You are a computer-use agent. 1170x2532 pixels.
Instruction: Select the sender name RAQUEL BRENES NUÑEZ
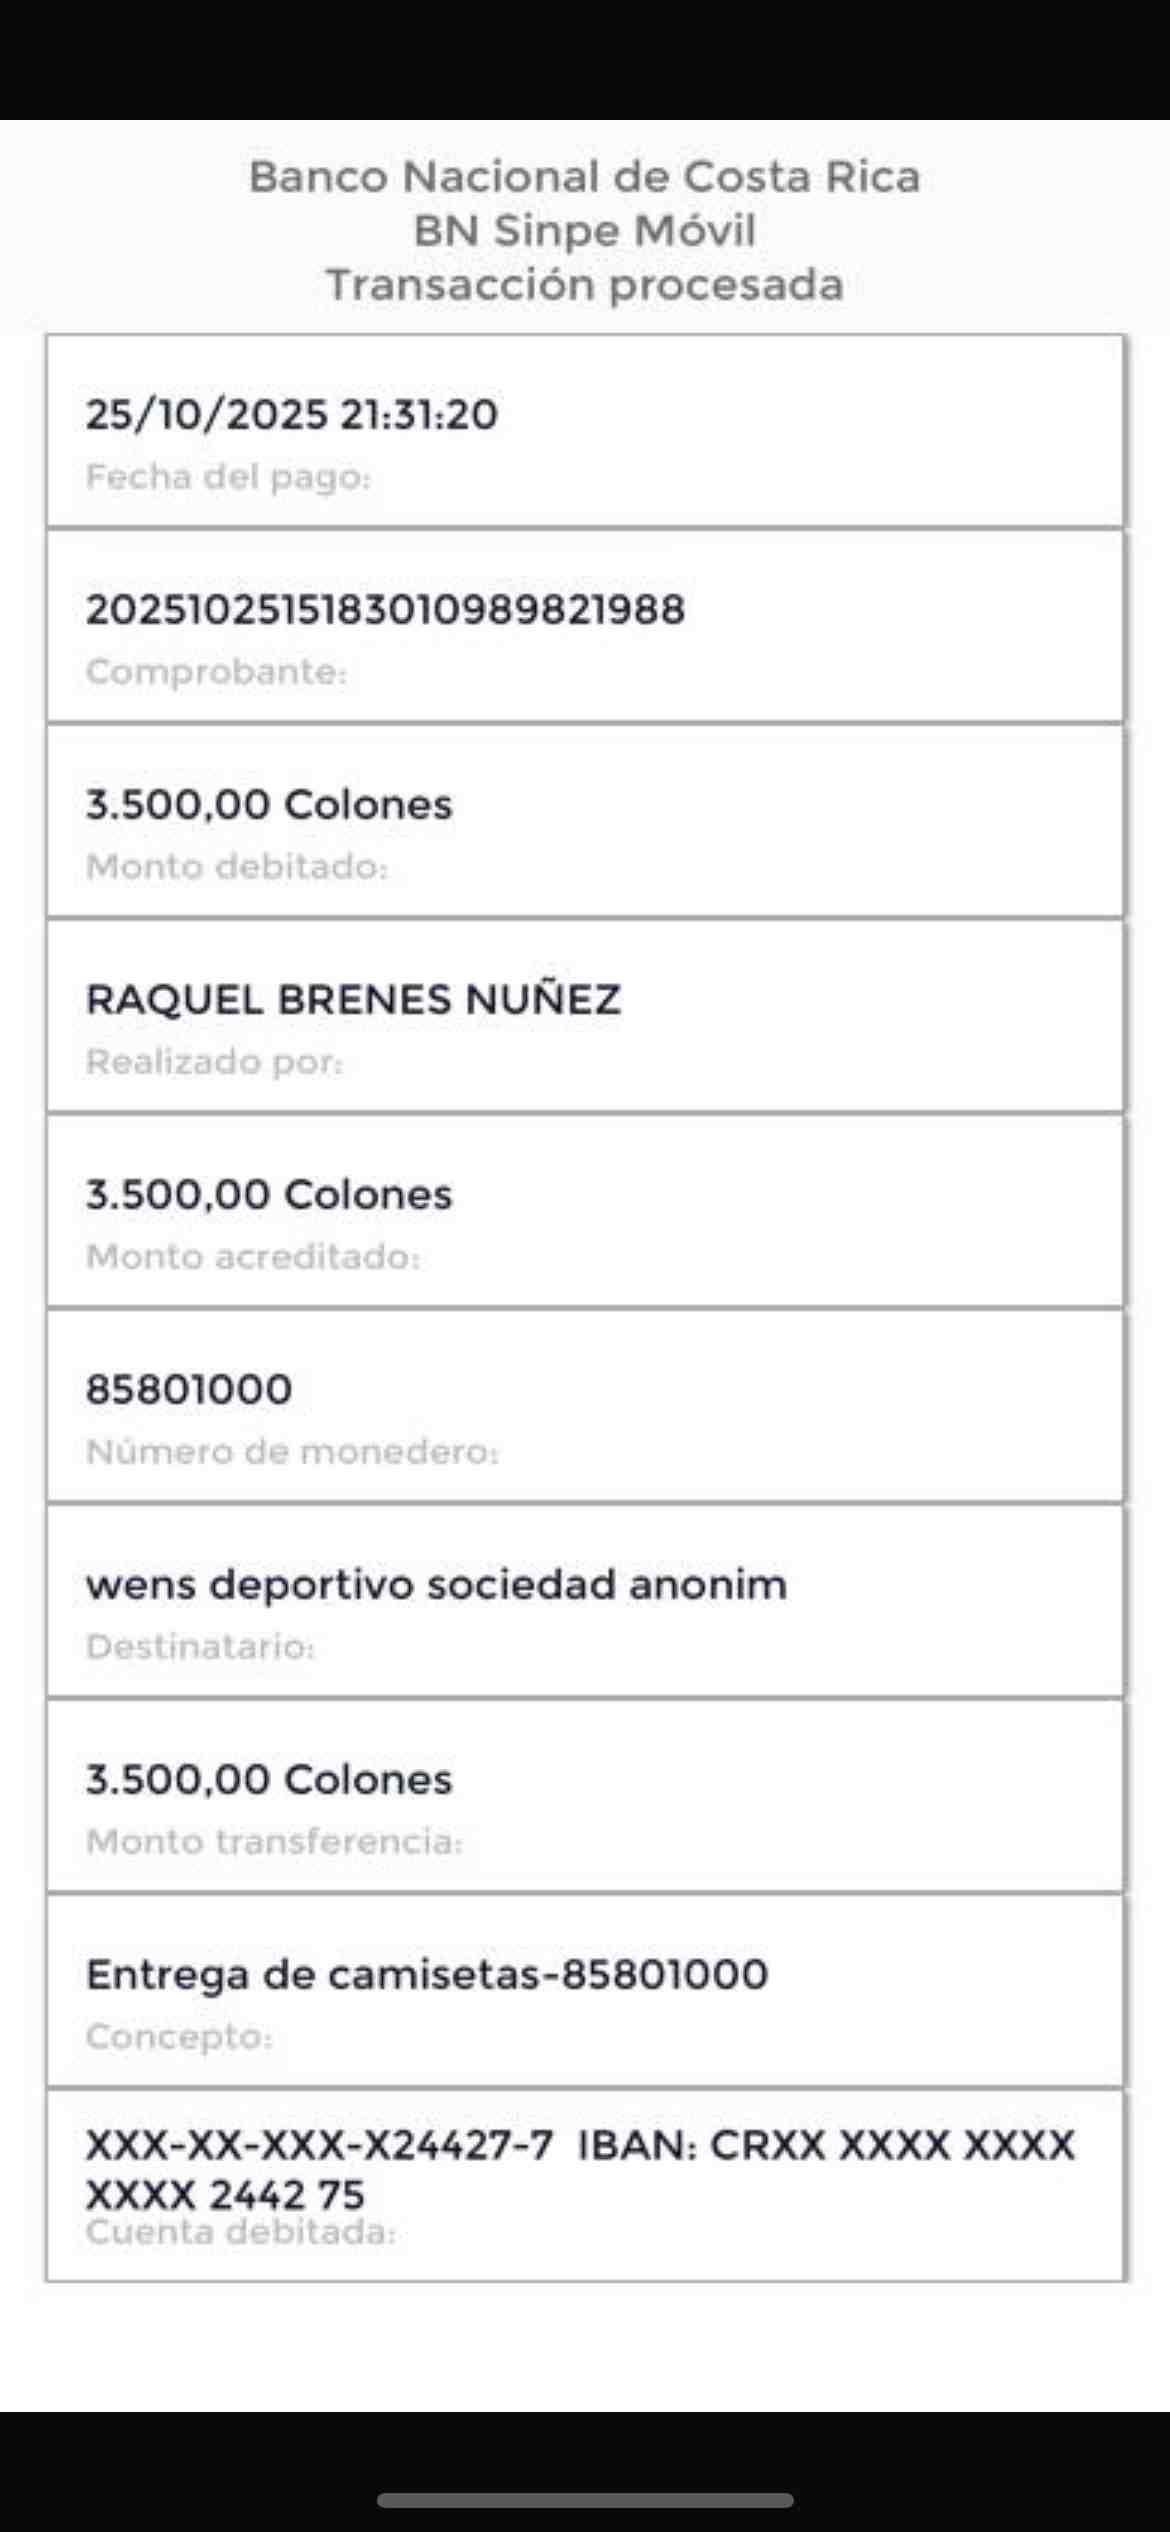click(x=353, y=1000)
